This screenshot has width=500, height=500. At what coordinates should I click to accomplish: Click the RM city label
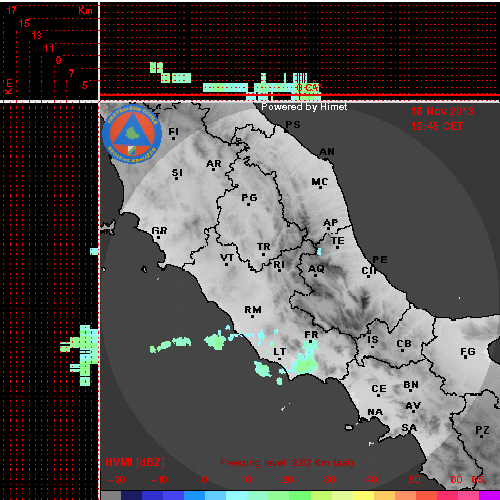click(253, 310)
